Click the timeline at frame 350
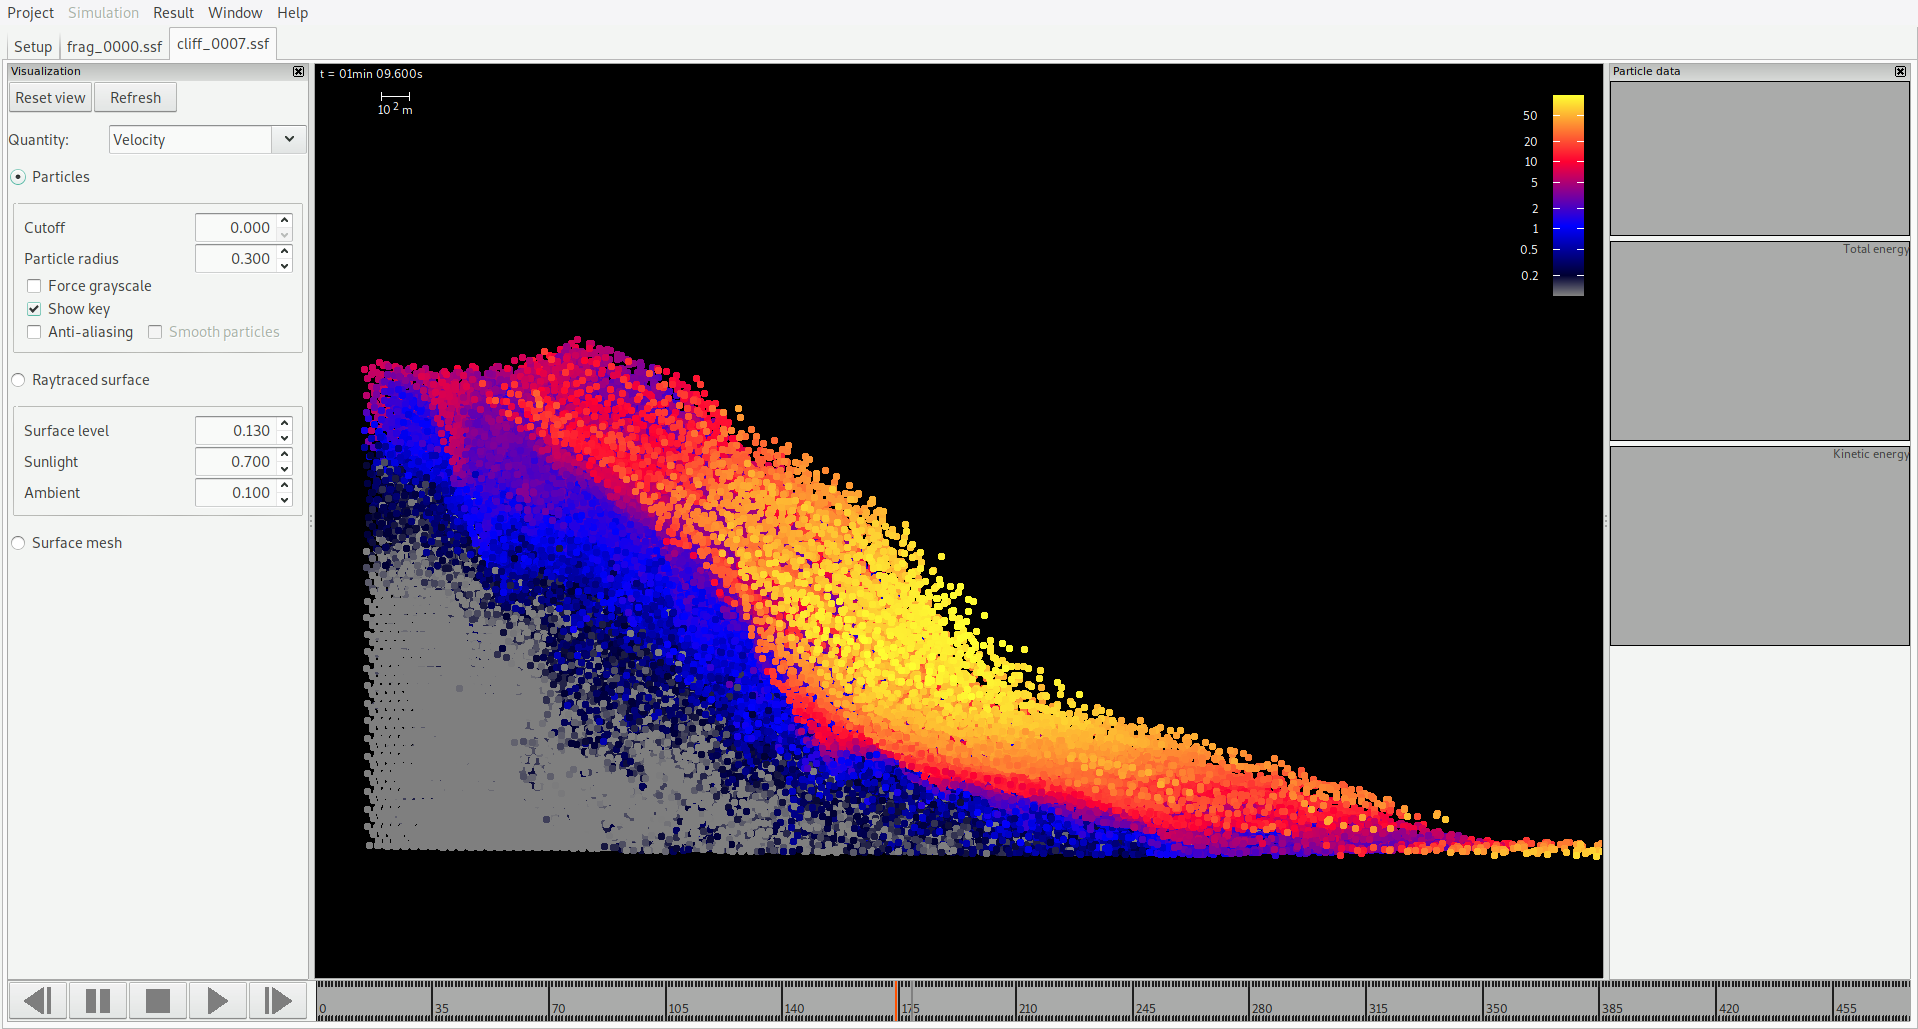 coord(1483,1000)
